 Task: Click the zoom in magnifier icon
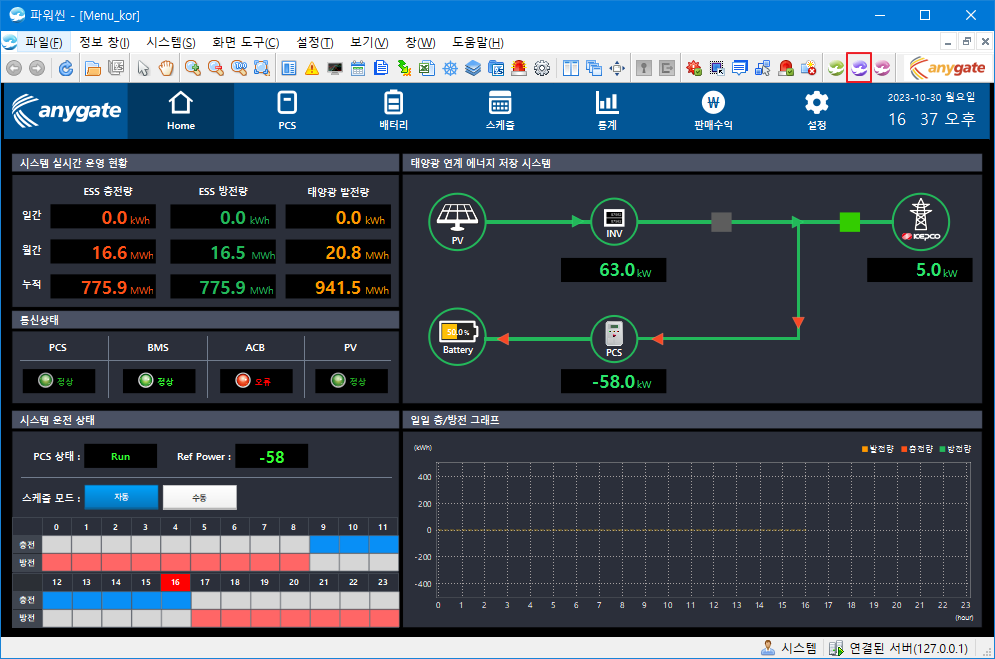tap(192, 68)
